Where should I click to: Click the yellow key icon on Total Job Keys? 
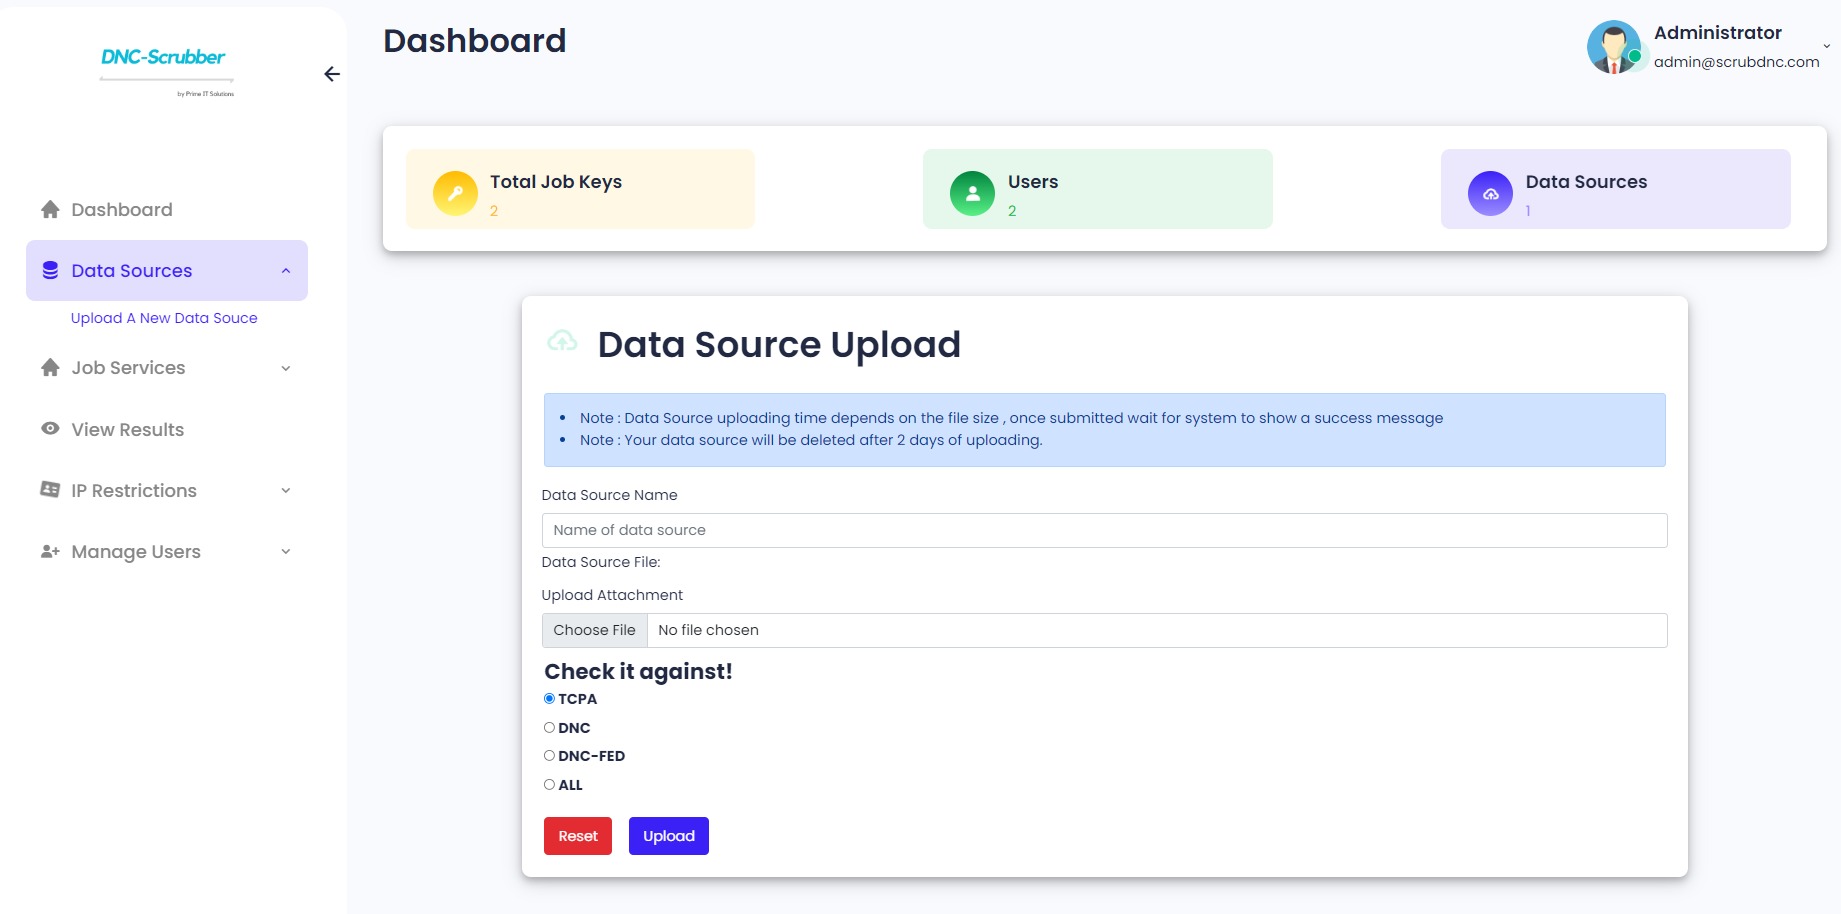[x=455, y=193]
